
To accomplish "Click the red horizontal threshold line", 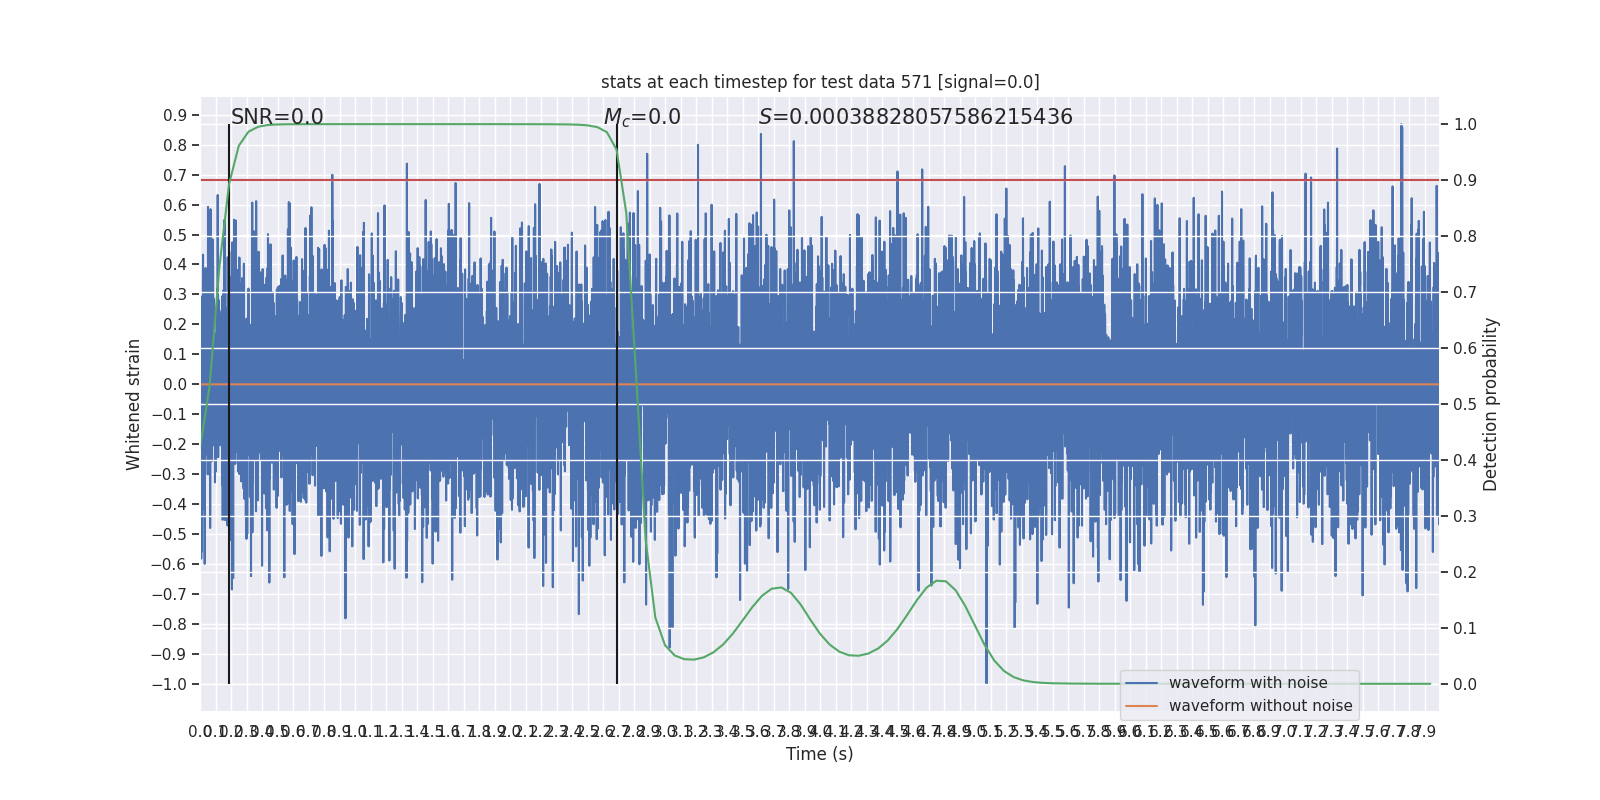I will tap(820, 180).
